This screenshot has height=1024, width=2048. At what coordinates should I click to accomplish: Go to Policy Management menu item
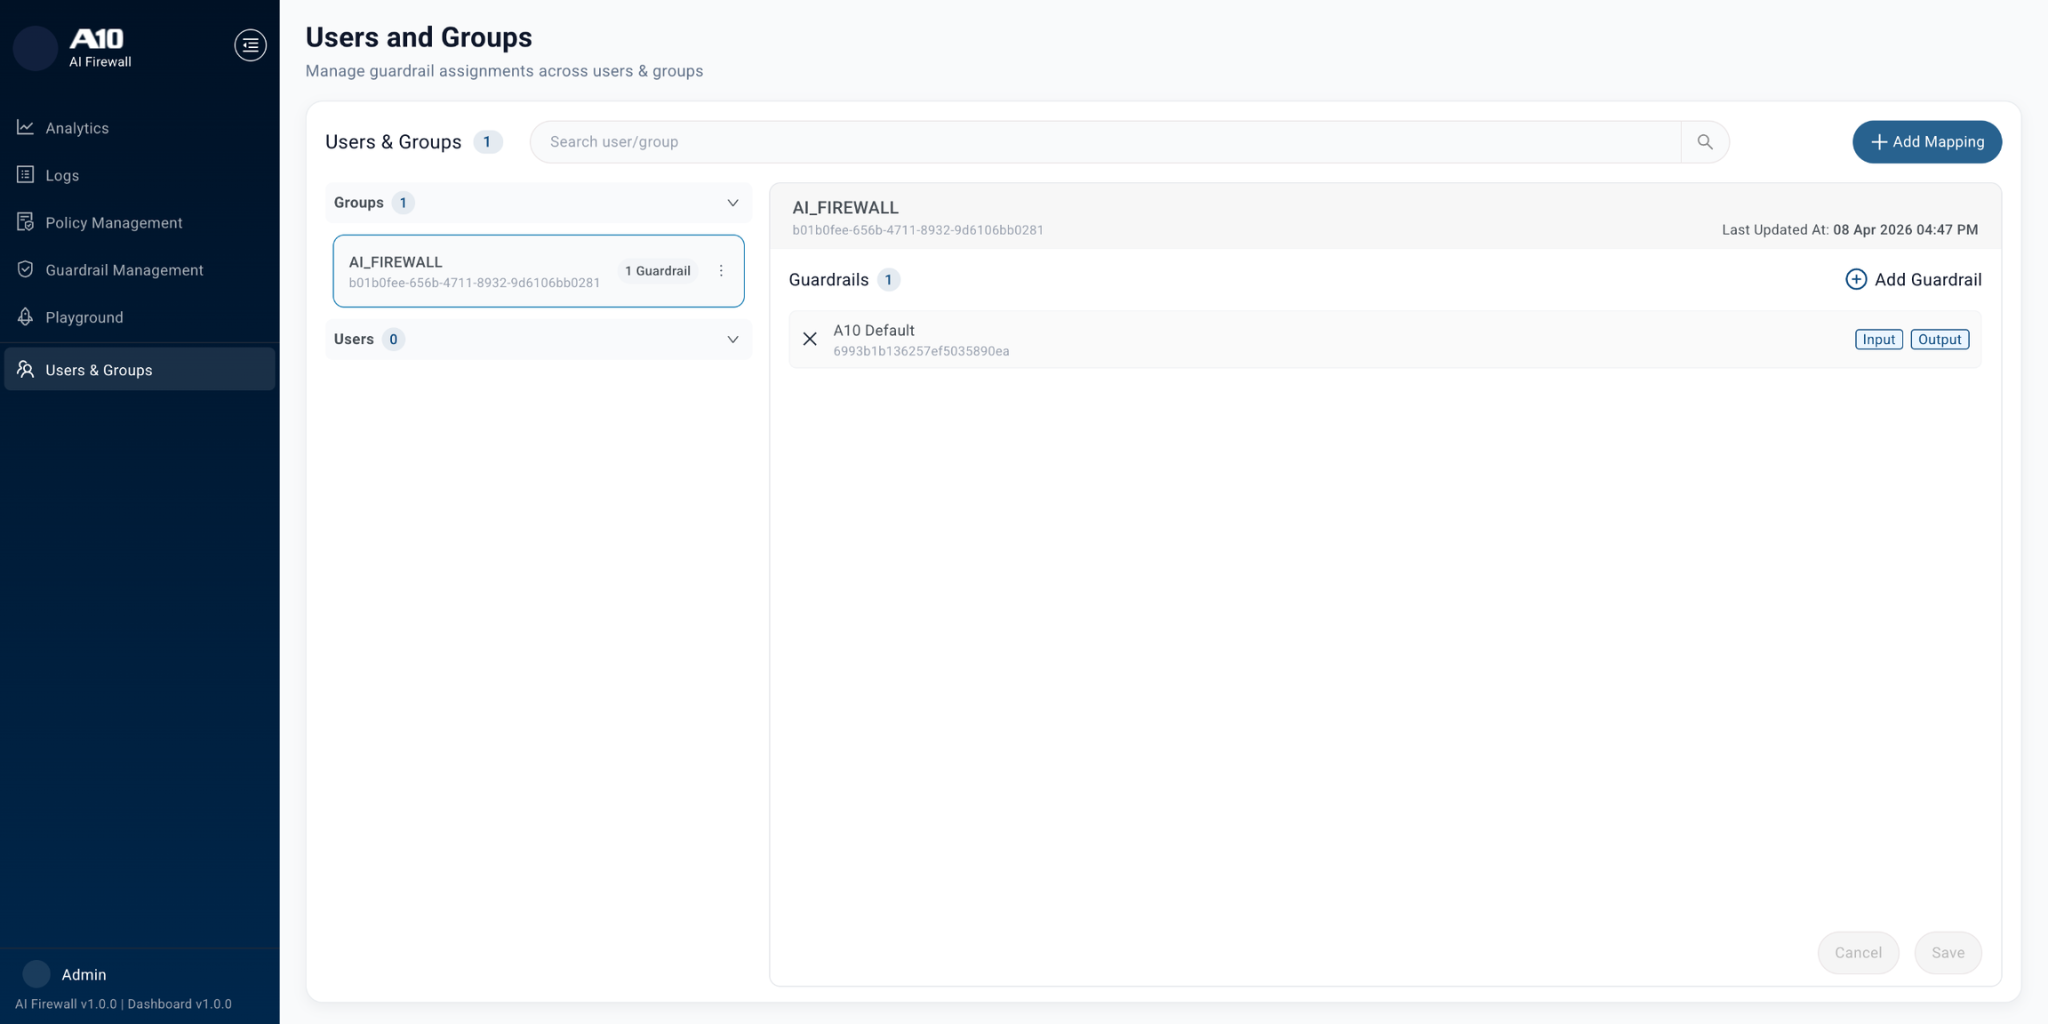[x=113, y=223]
